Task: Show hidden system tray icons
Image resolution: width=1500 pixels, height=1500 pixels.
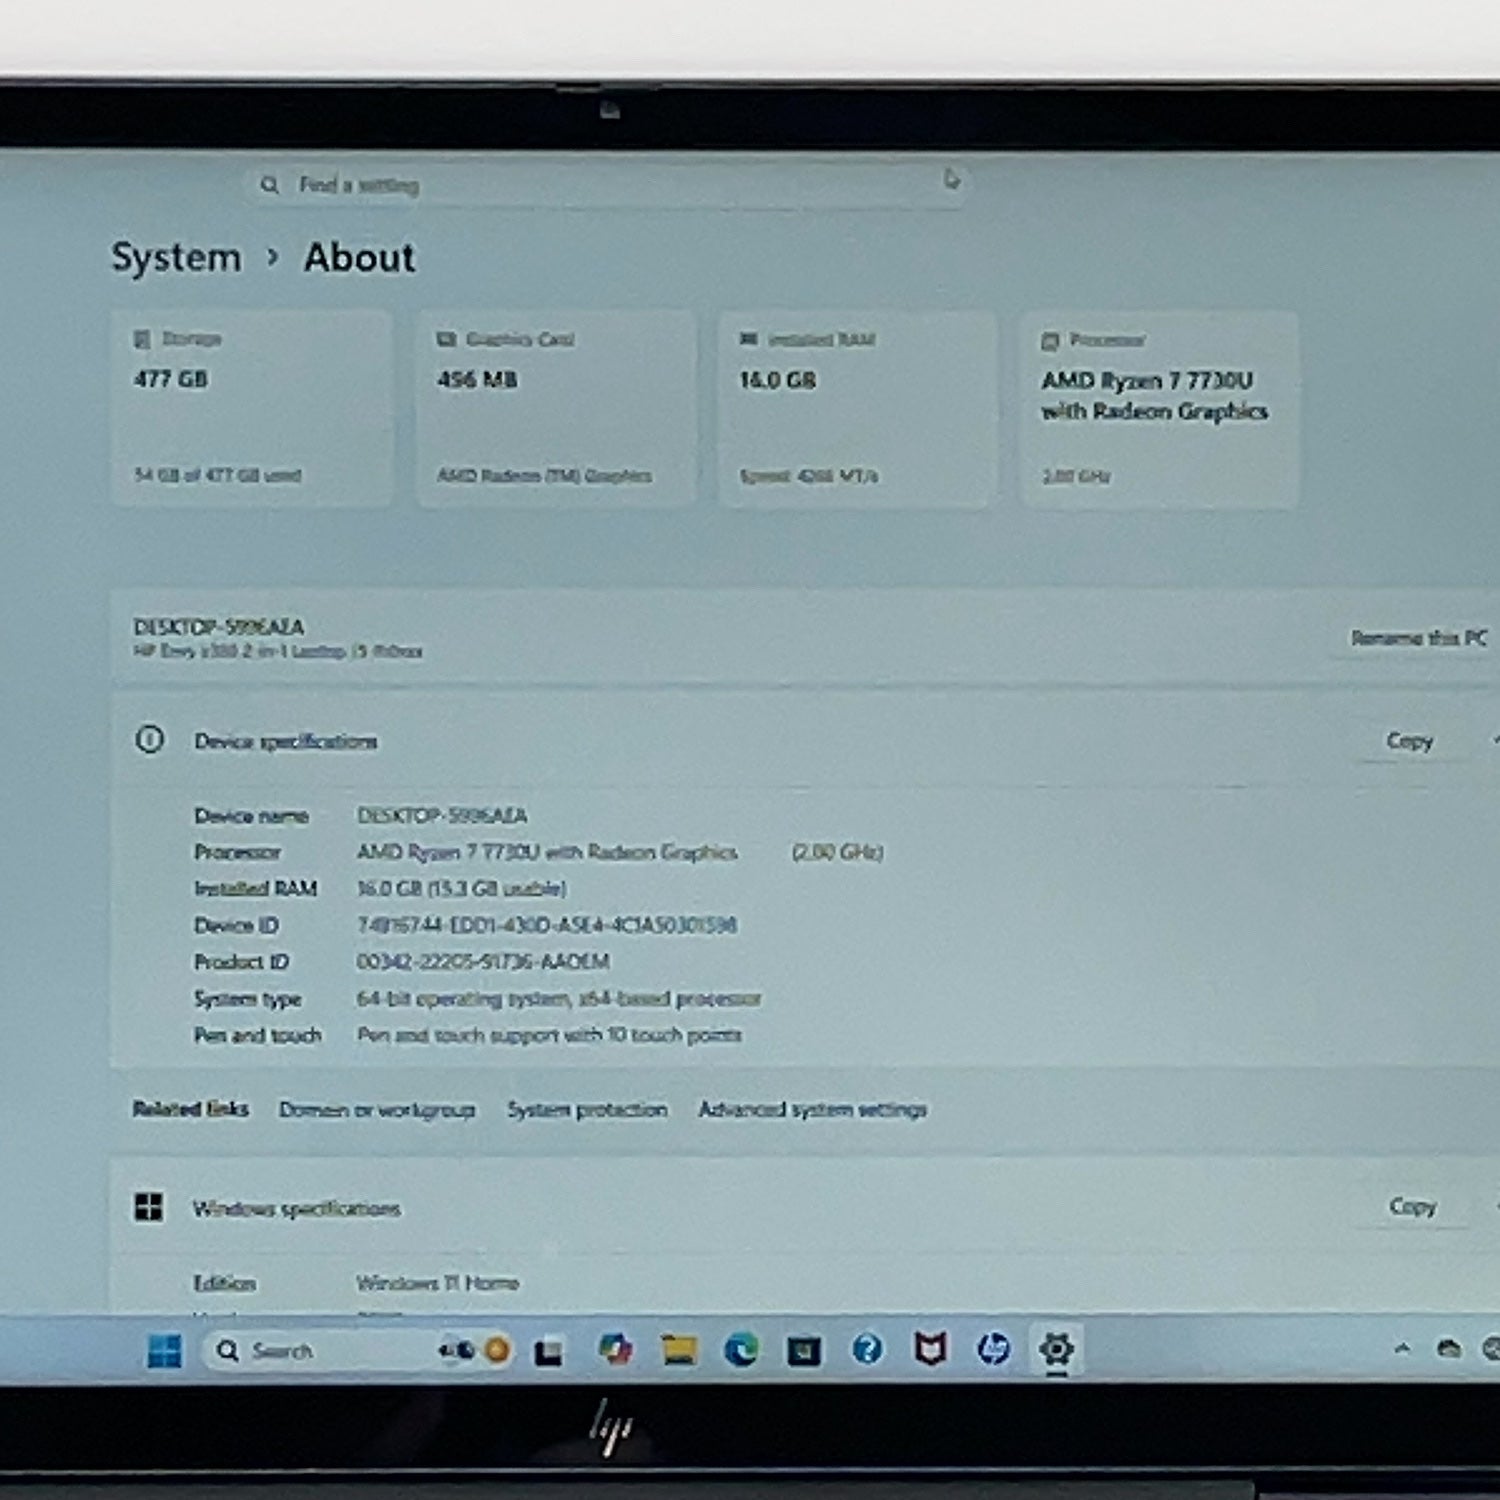Action: 1402,1349
